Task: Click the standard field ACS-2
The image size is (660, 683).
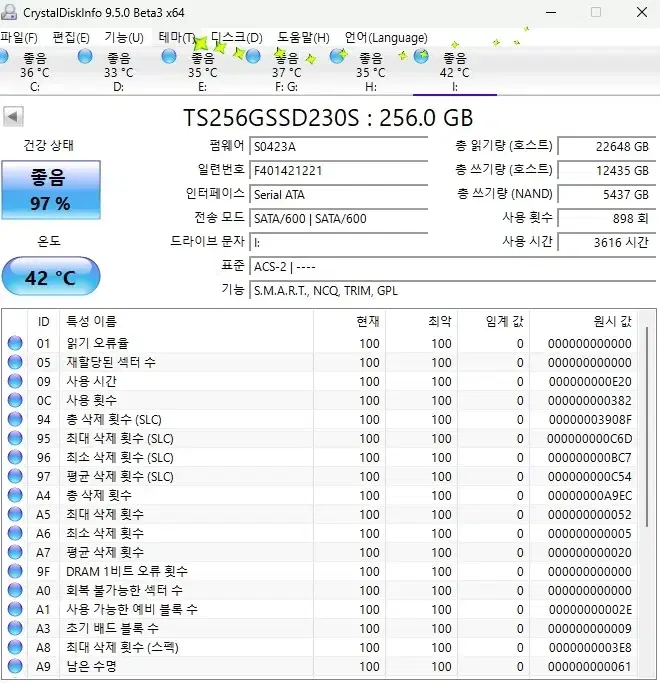Action: tap(453, 266)
